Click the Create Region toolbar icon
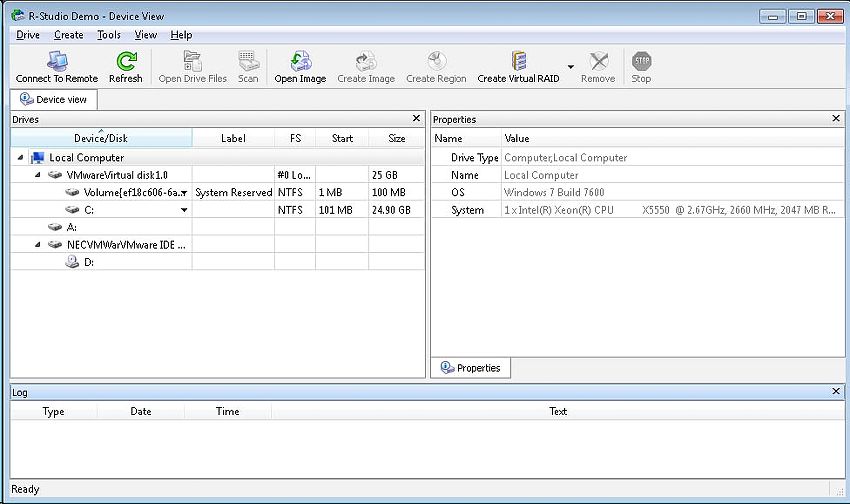Screen dimensions: 850x504 pos(436,61)
